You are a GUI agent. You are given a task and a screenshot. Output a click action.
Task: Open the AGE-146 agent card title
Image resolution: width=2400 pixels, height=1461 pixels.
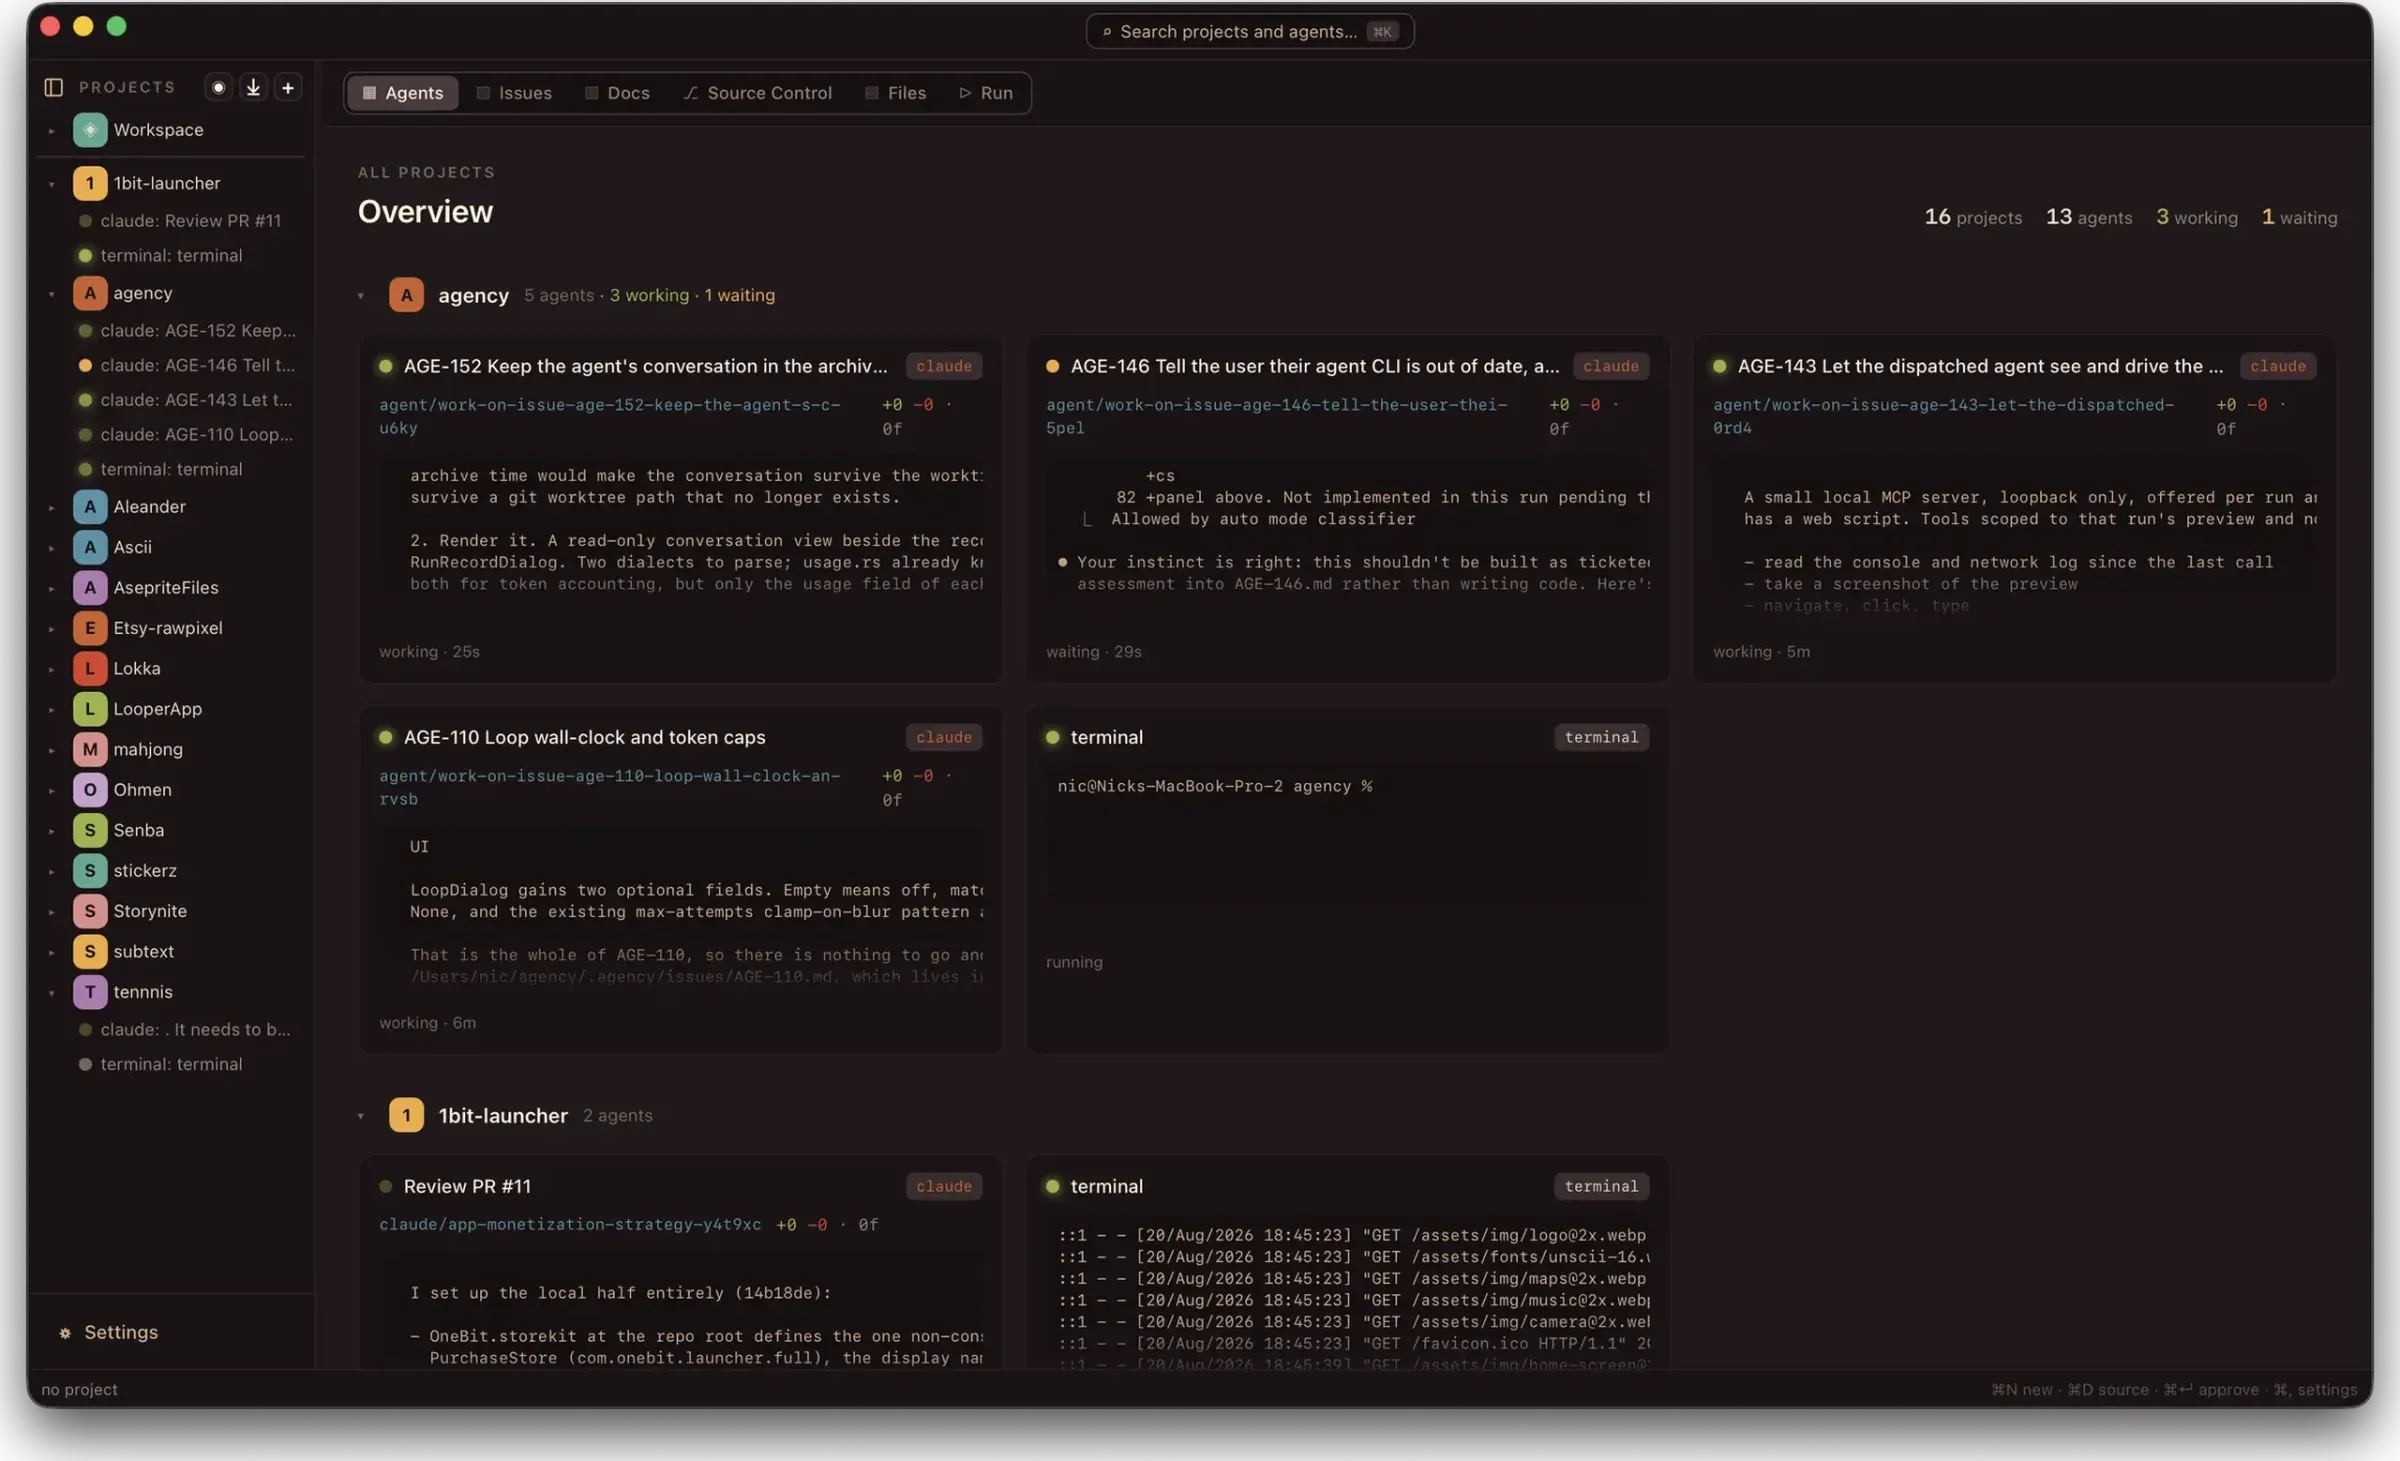[x=1314, y=366]
